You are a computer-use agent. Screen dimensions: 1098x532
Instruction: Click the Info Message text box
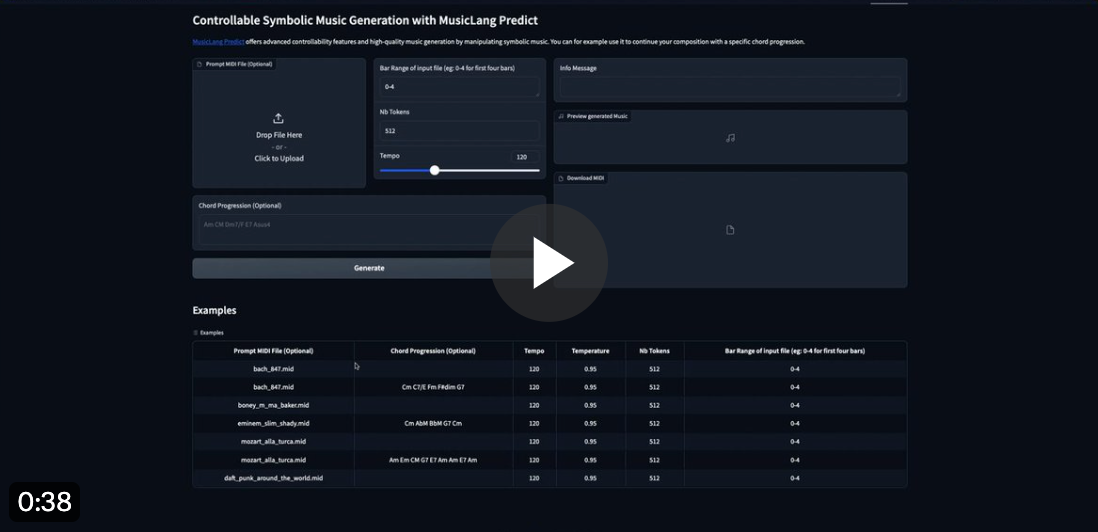point(730,87)
